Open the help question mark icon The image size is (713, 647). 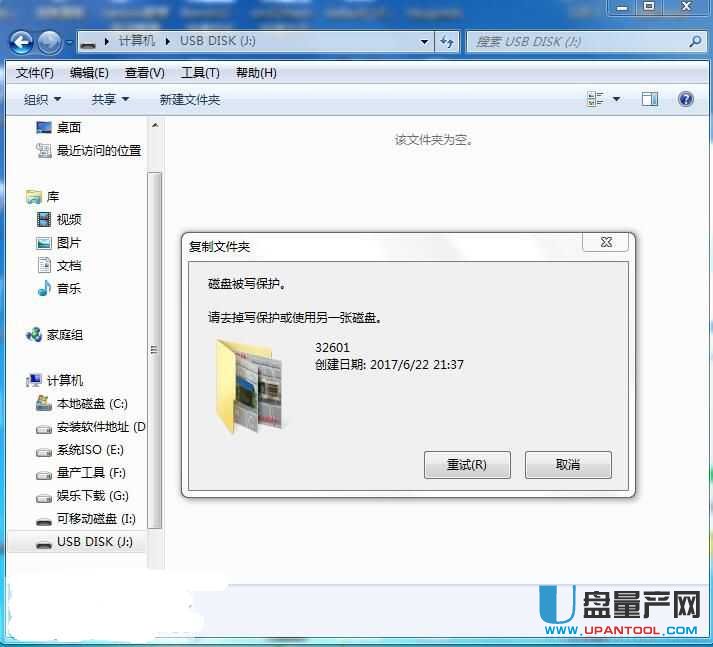(686, 99)
